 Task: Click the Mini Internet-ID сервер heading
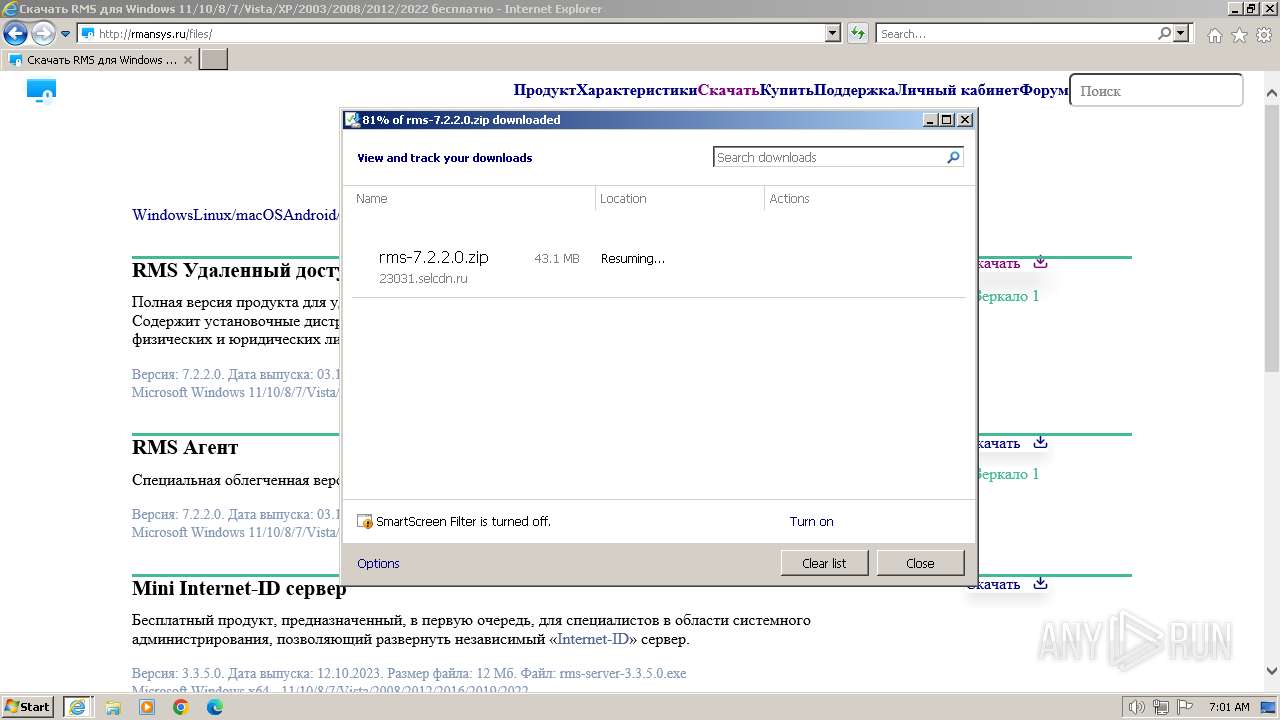pos(239,588)
